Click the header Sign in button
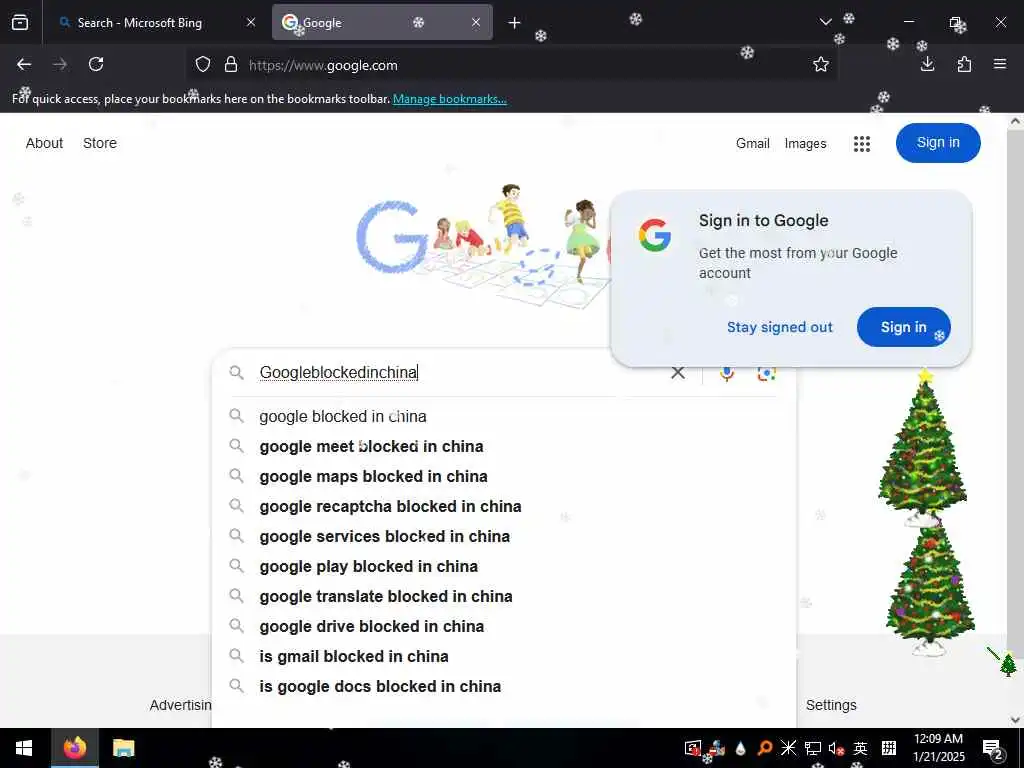Image resolution: width=1024 pixels, height=768 pixels. 938,143
